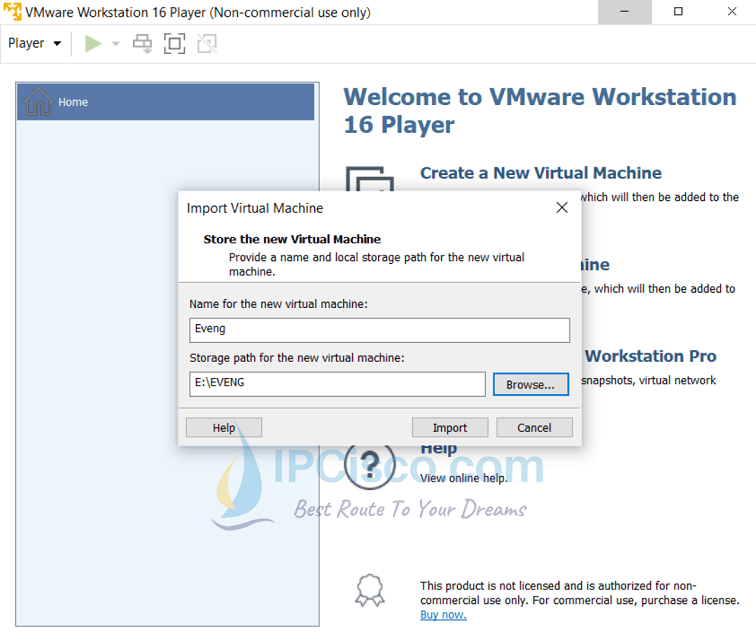The height and width of the screenshot is (639, 756).
Task: Close the VMware Player window
Action: pos(731,12)
